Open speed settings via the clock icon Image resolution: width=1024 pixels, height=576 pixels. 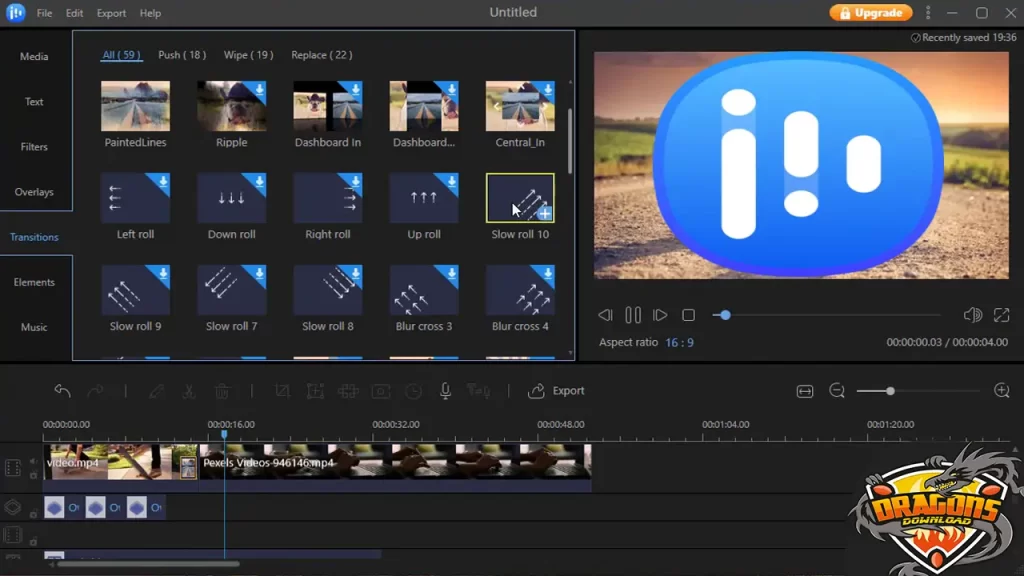413,390
